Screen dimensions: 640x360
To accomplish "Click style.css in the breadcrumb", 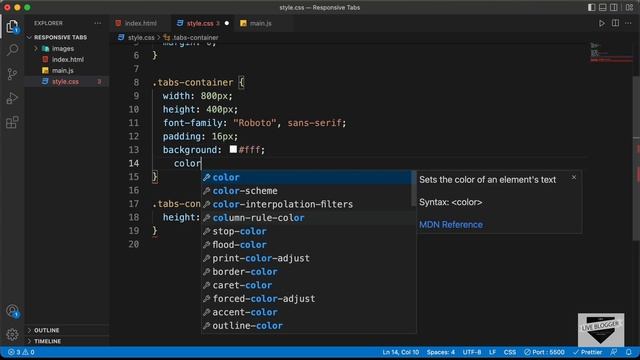I will [141, 38].
